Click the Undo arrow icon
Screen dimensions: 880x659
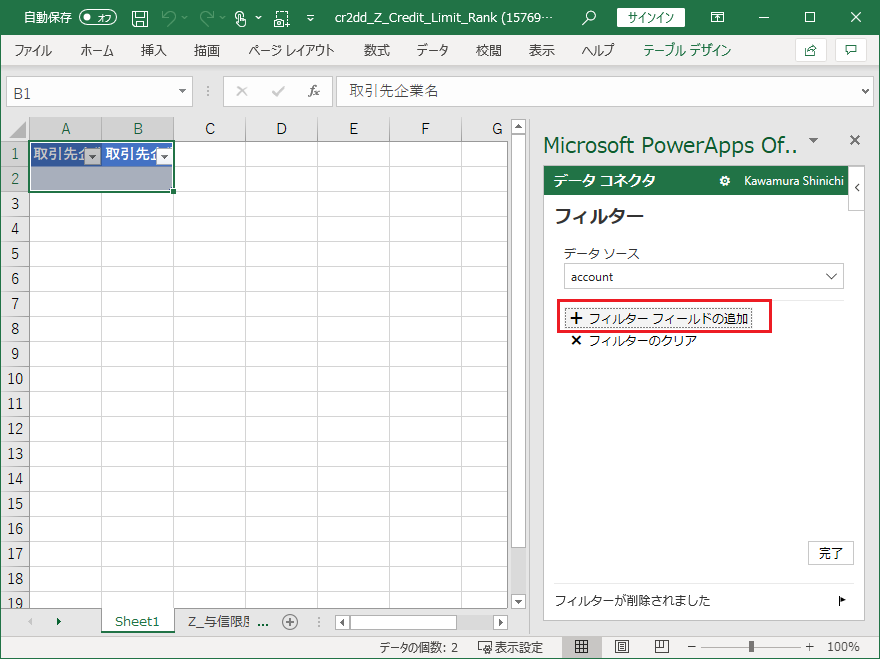(168, 18)
